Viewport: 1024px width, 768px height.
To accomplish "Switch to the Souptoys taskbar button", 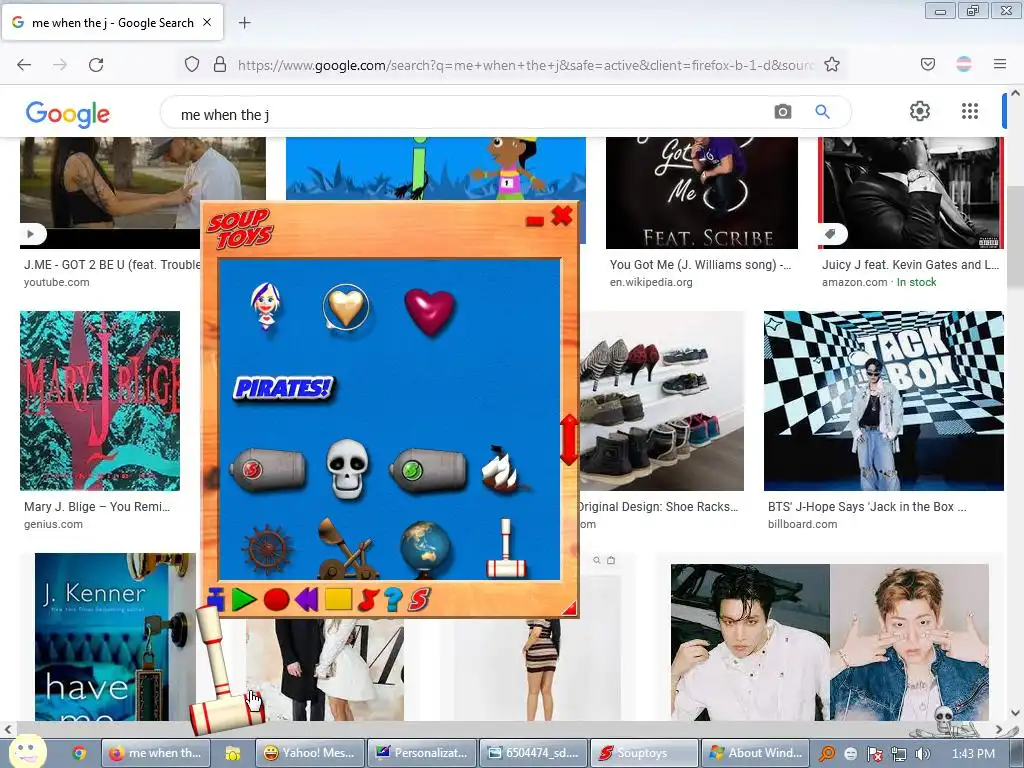I will click(644, 753).
